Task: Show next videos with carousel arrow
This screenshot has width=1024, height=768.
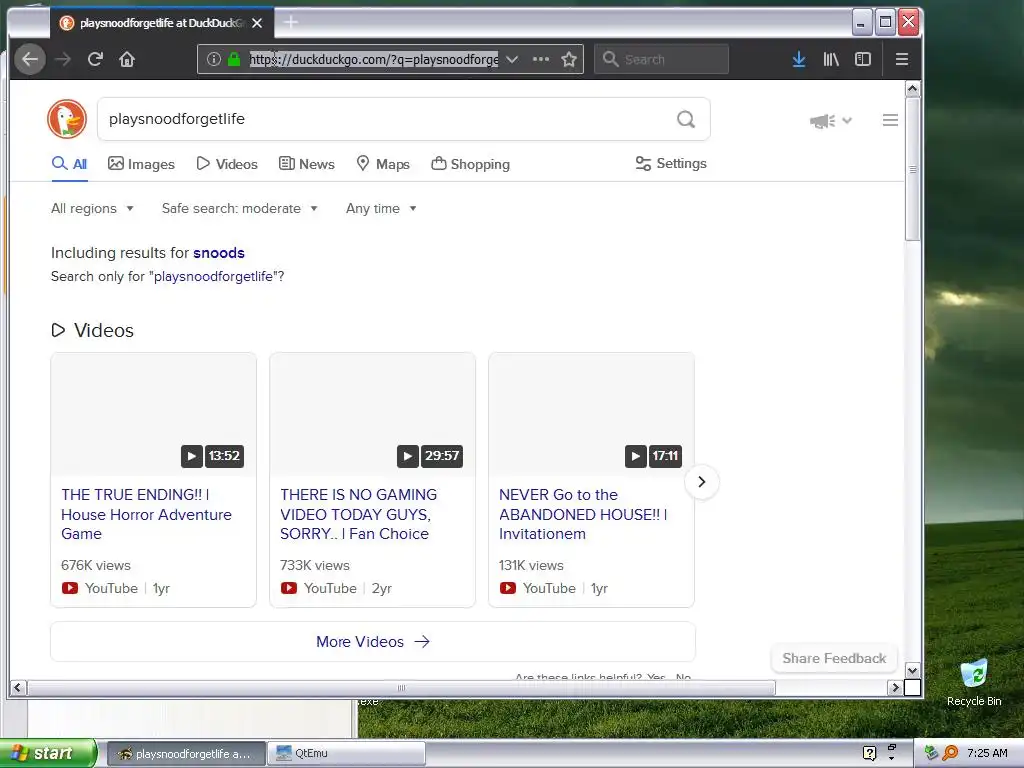Action: tap(701, 482)
